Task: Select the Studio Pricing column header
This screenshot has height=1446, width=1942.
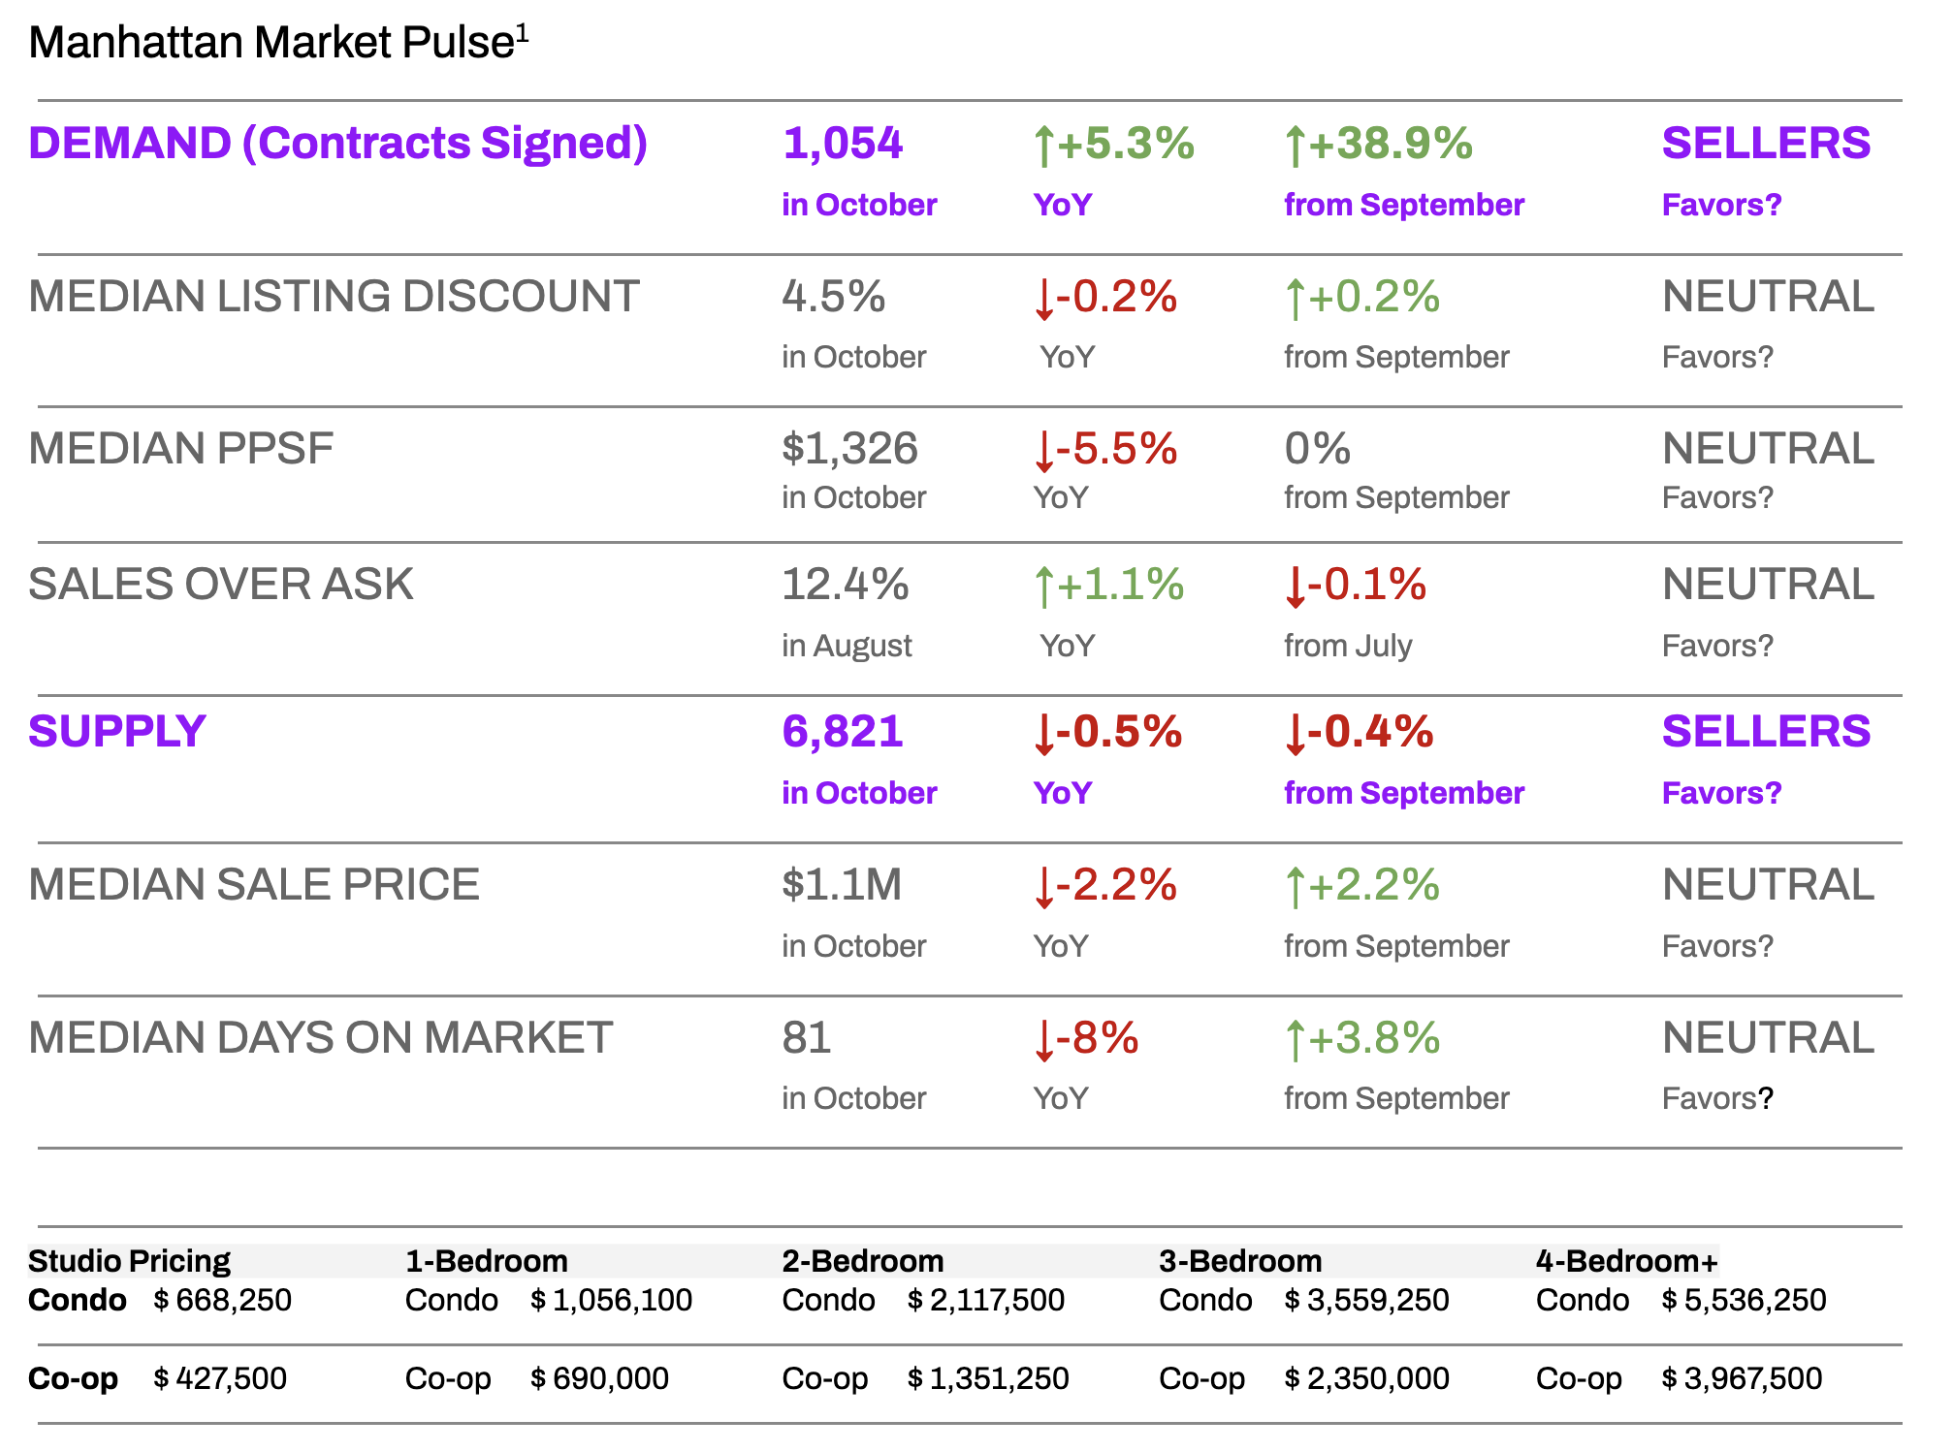Action: (x=129, y=1260)
